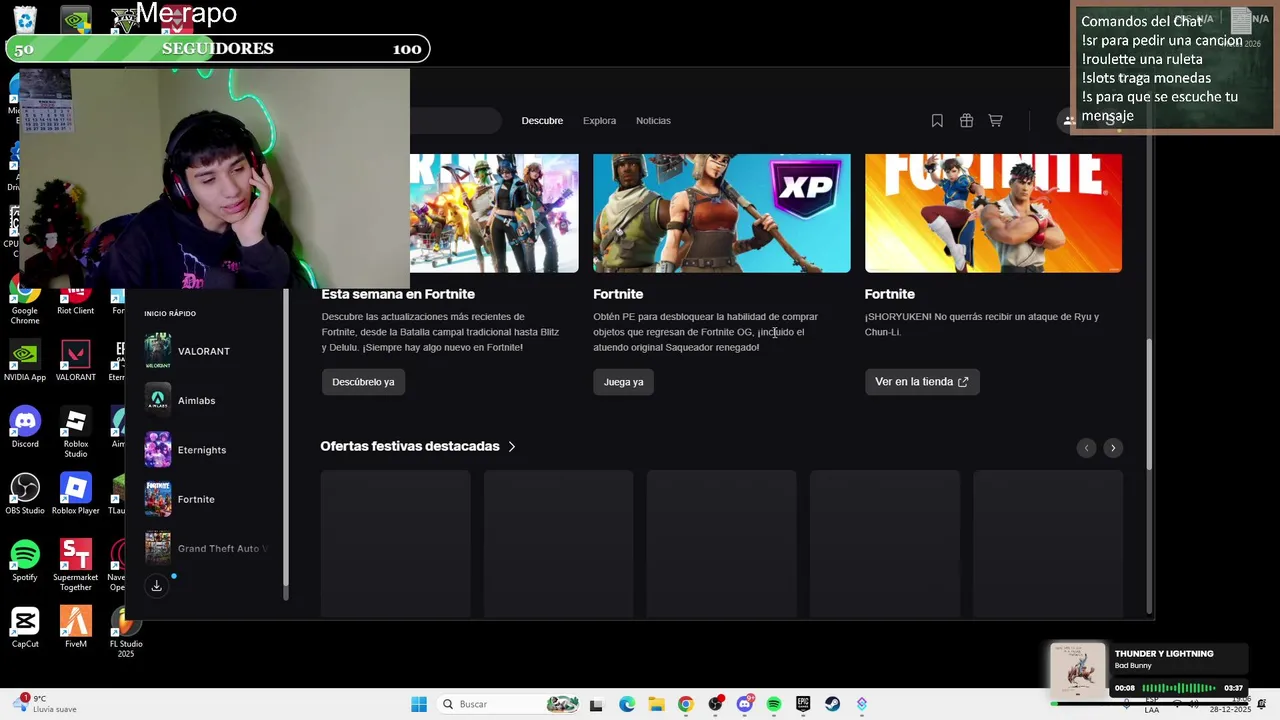Open the gift redeem icon in Epic header
Image resolution: width=1280 pixels, height=720 pixels.
coord(966,121)
